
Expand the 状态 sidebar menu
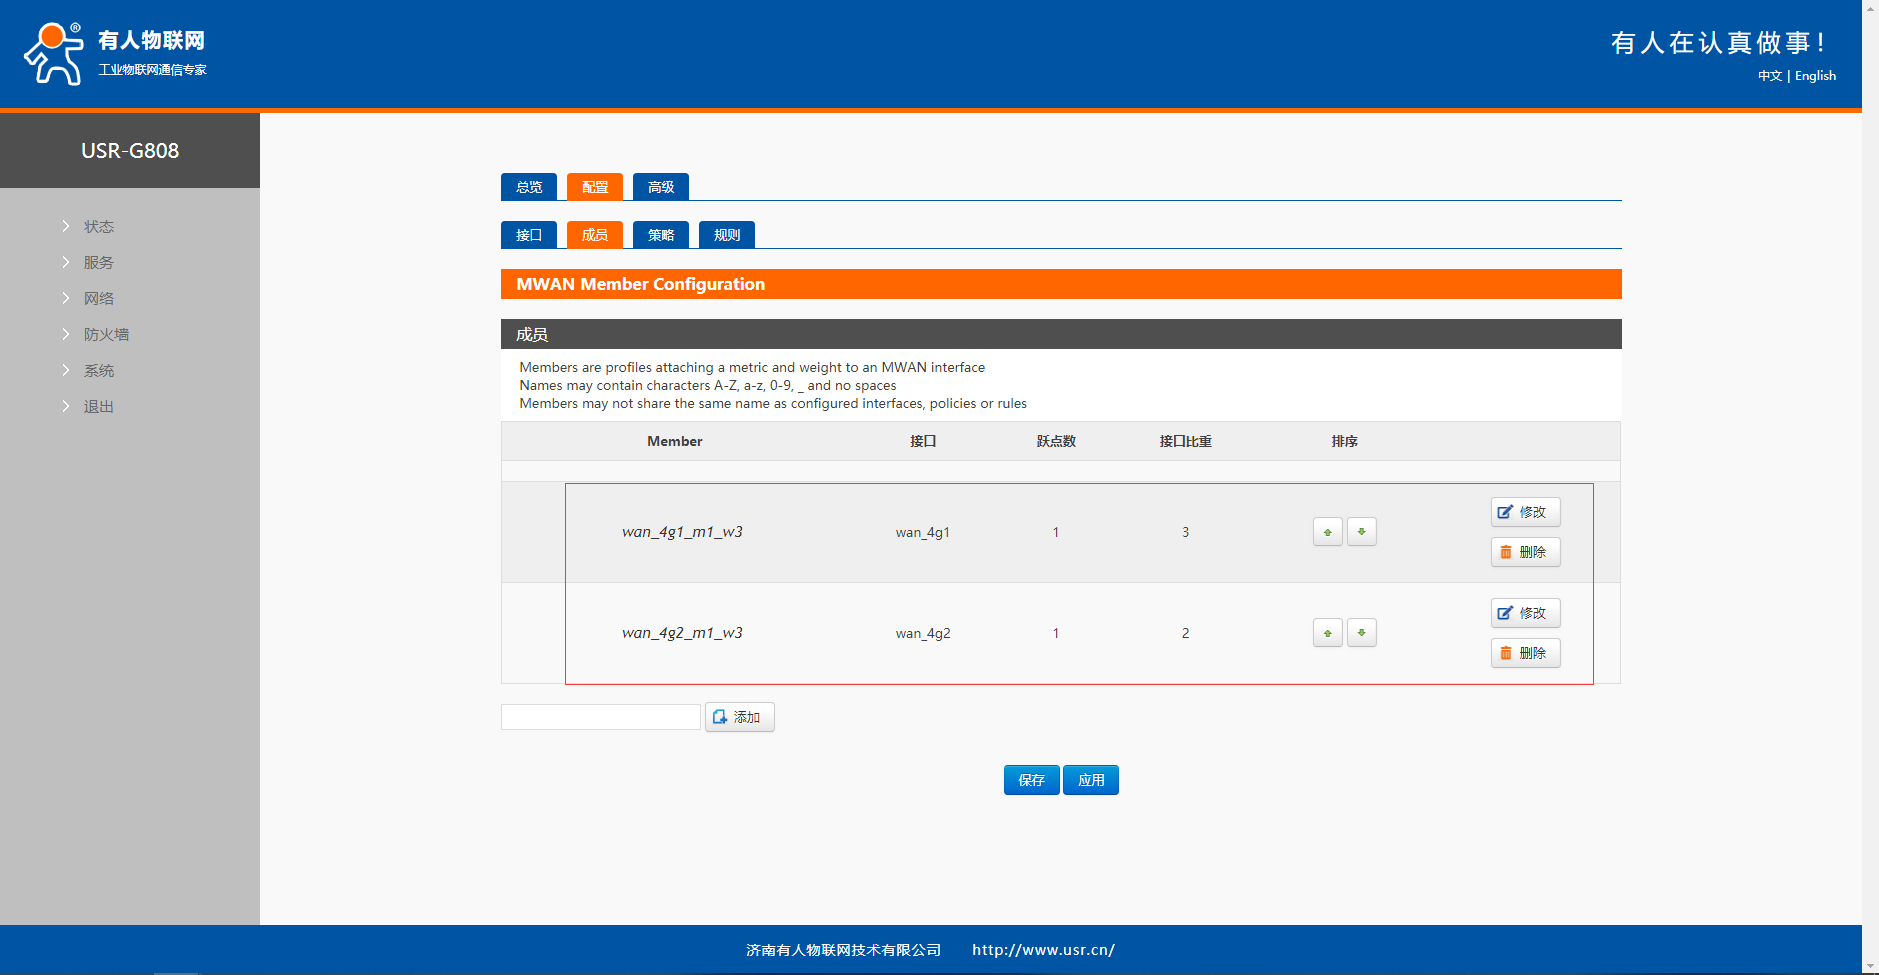pos(98,227)
